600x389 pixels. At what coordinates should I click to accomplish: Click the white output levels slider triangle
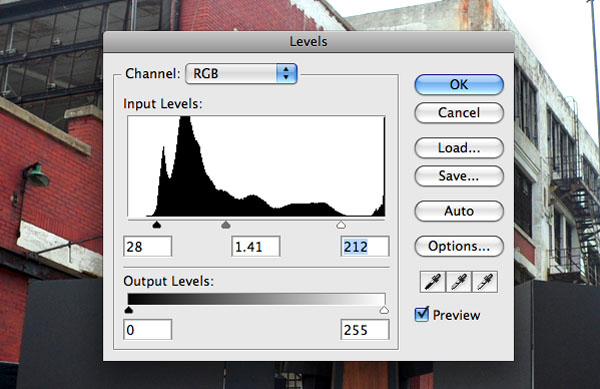tap(384, 309)
